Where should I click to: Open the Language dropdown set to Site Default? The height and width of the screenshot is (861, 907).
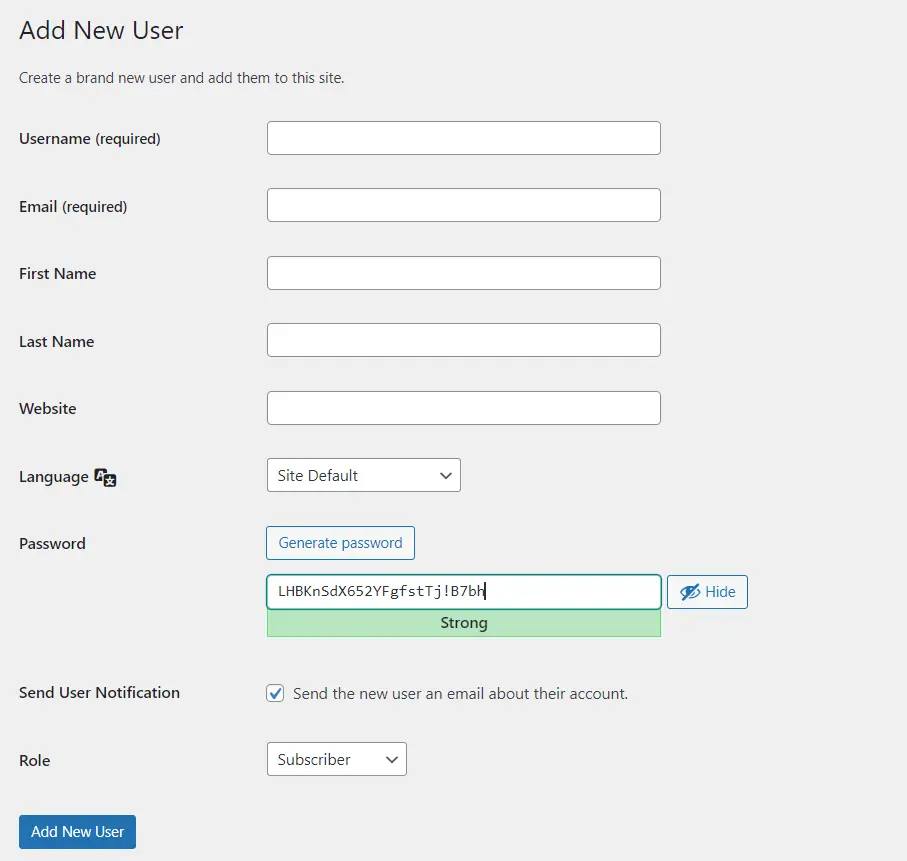[x=364, y=475]
